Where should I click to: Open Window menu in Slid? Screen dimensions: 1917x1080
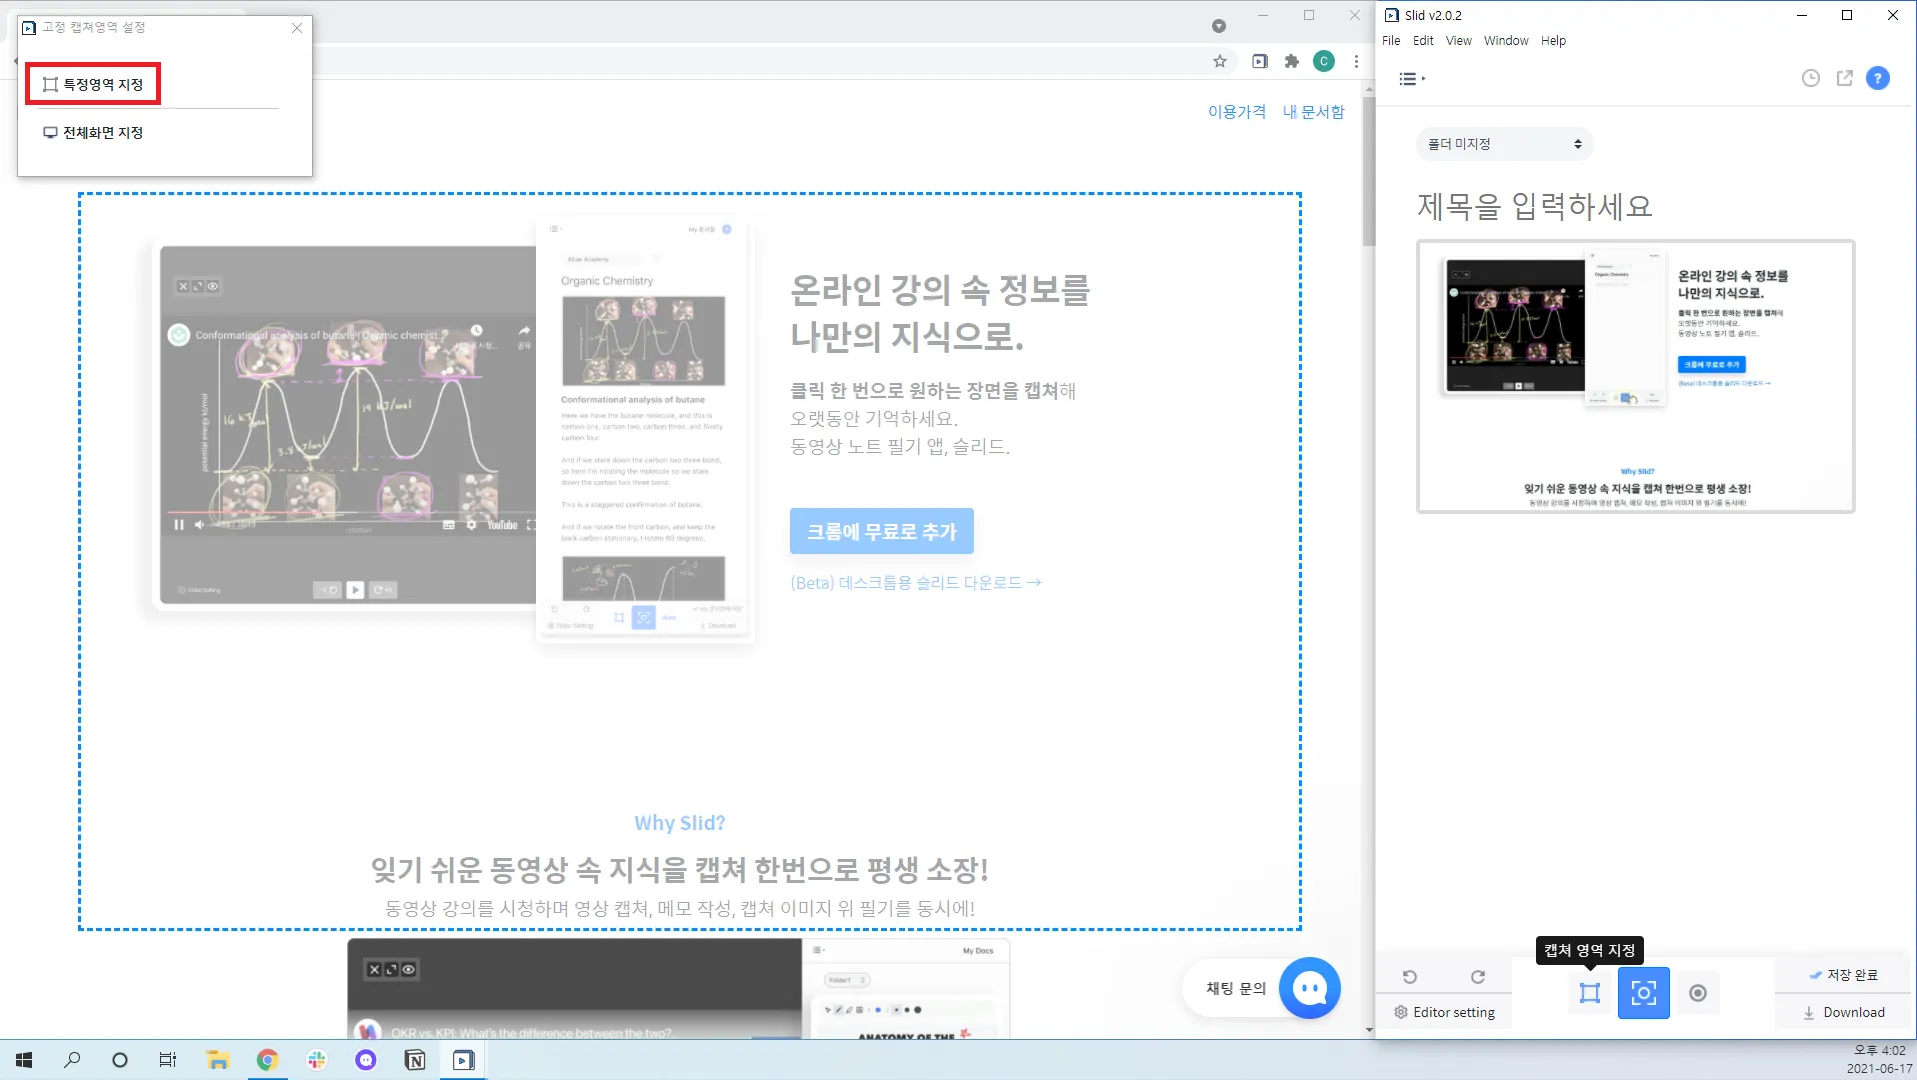point(1506,41)
